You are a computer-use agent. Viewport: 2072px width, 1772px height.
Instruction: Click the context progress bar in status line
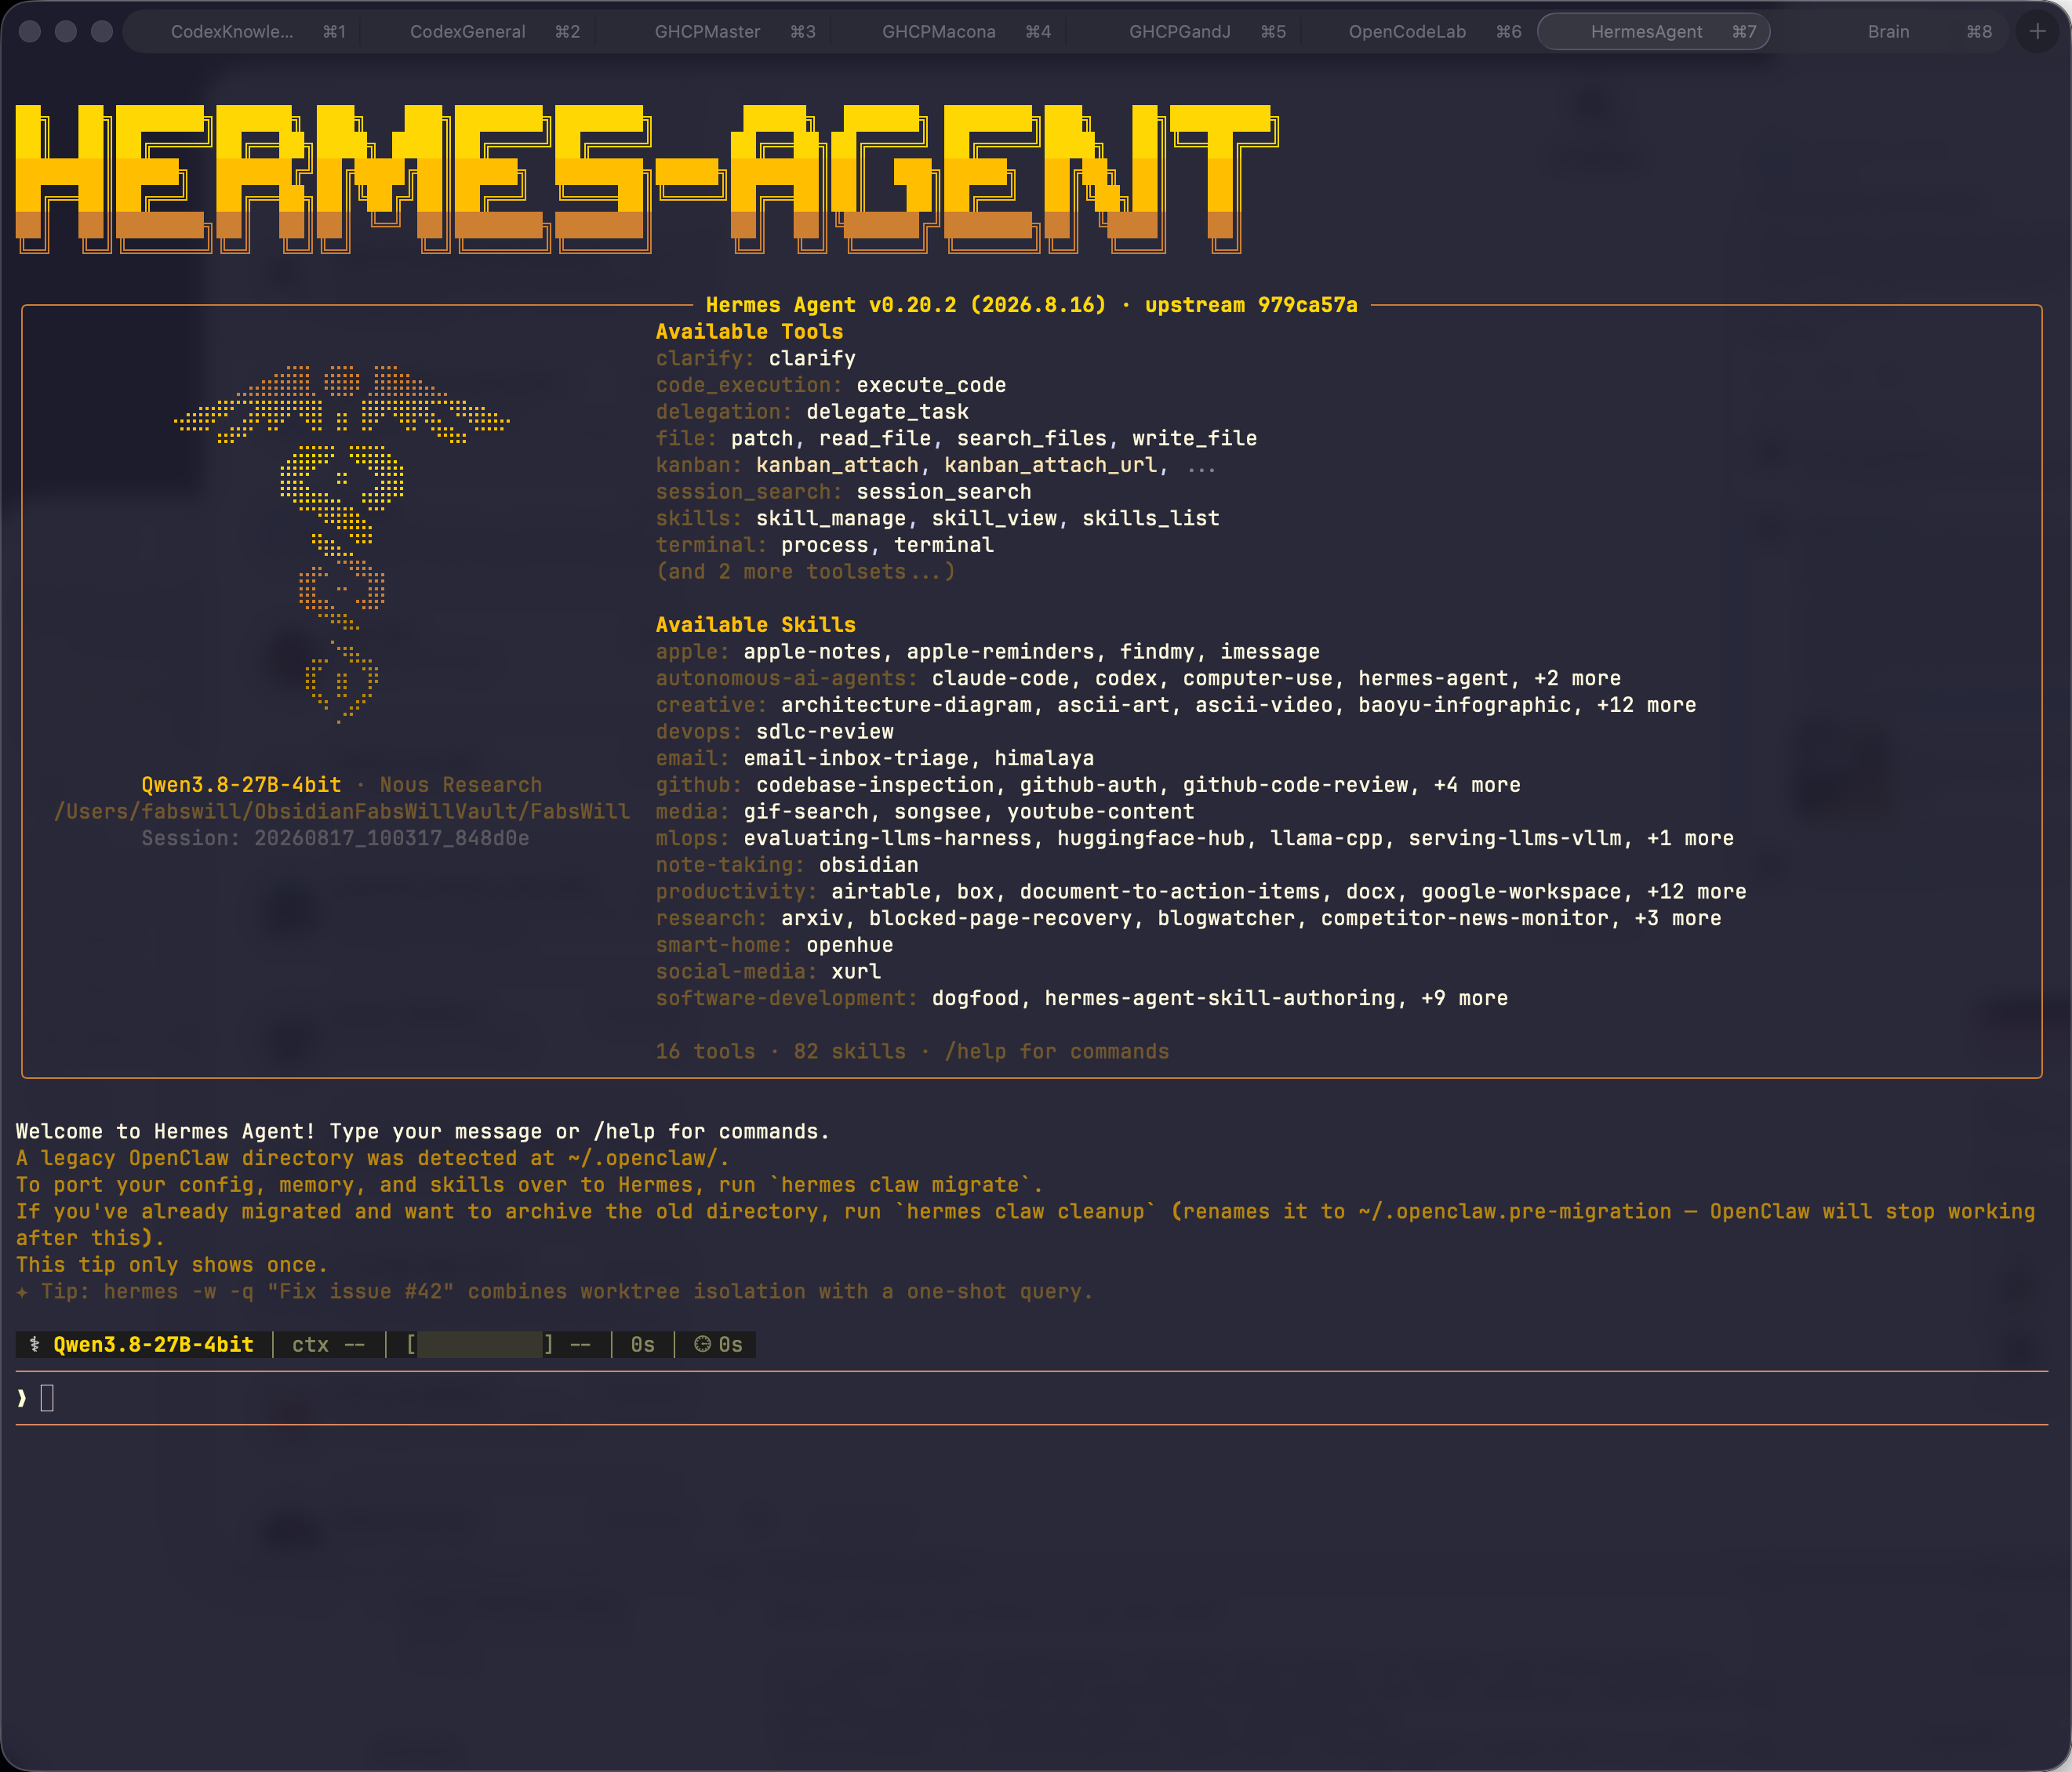pyautogui.click(x=480, y=1345)
